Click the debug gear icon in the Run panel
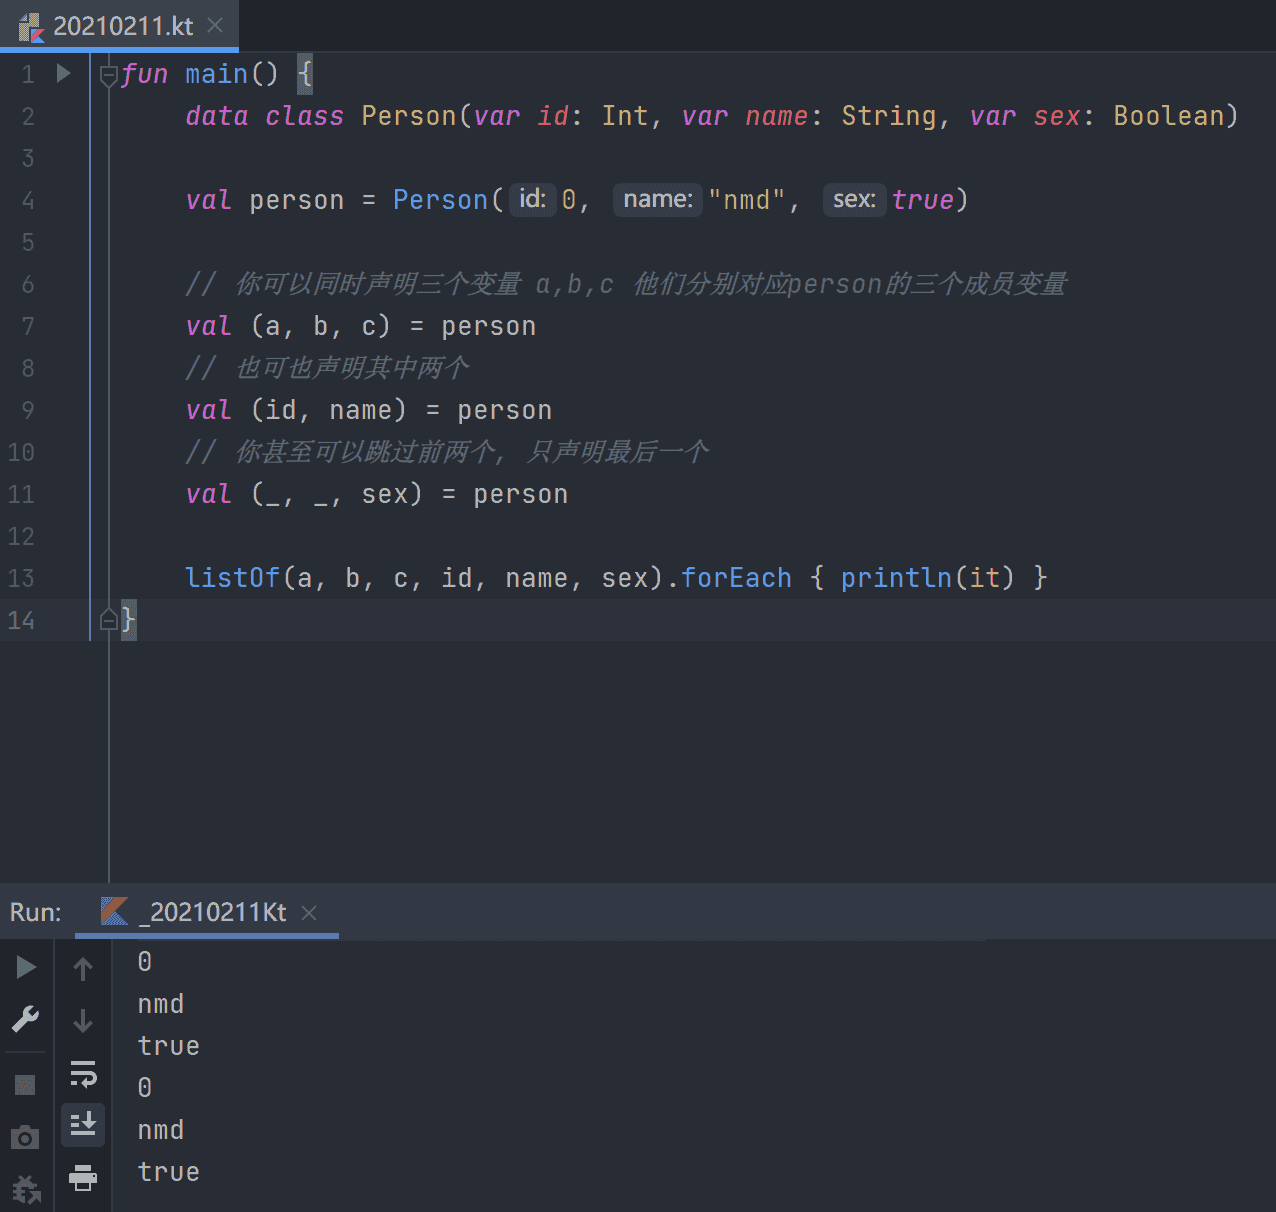Image resolution: width=1276 pixels, height=1212 pixels. (x=25, y=1189)
